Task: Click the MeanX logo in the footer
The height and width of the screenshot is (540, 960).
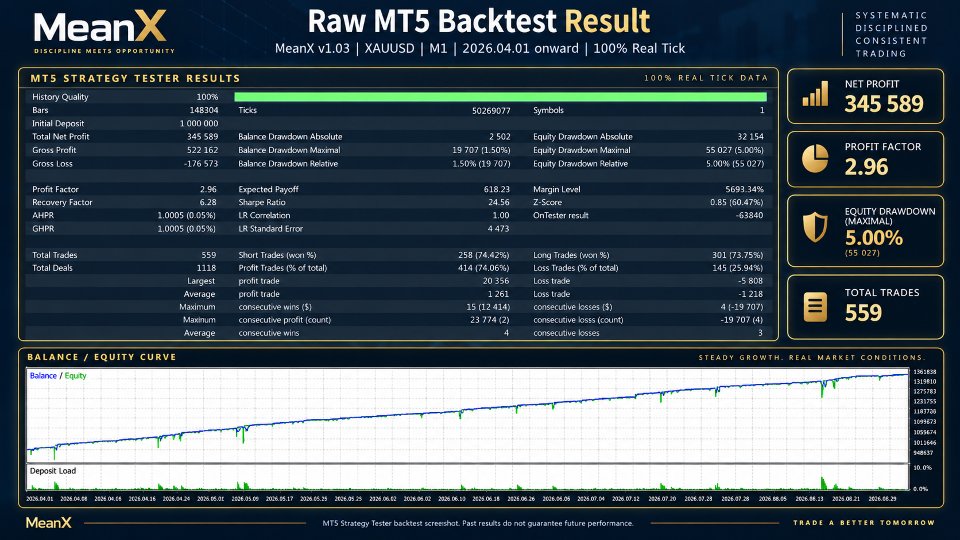Action: click(48, 523)
